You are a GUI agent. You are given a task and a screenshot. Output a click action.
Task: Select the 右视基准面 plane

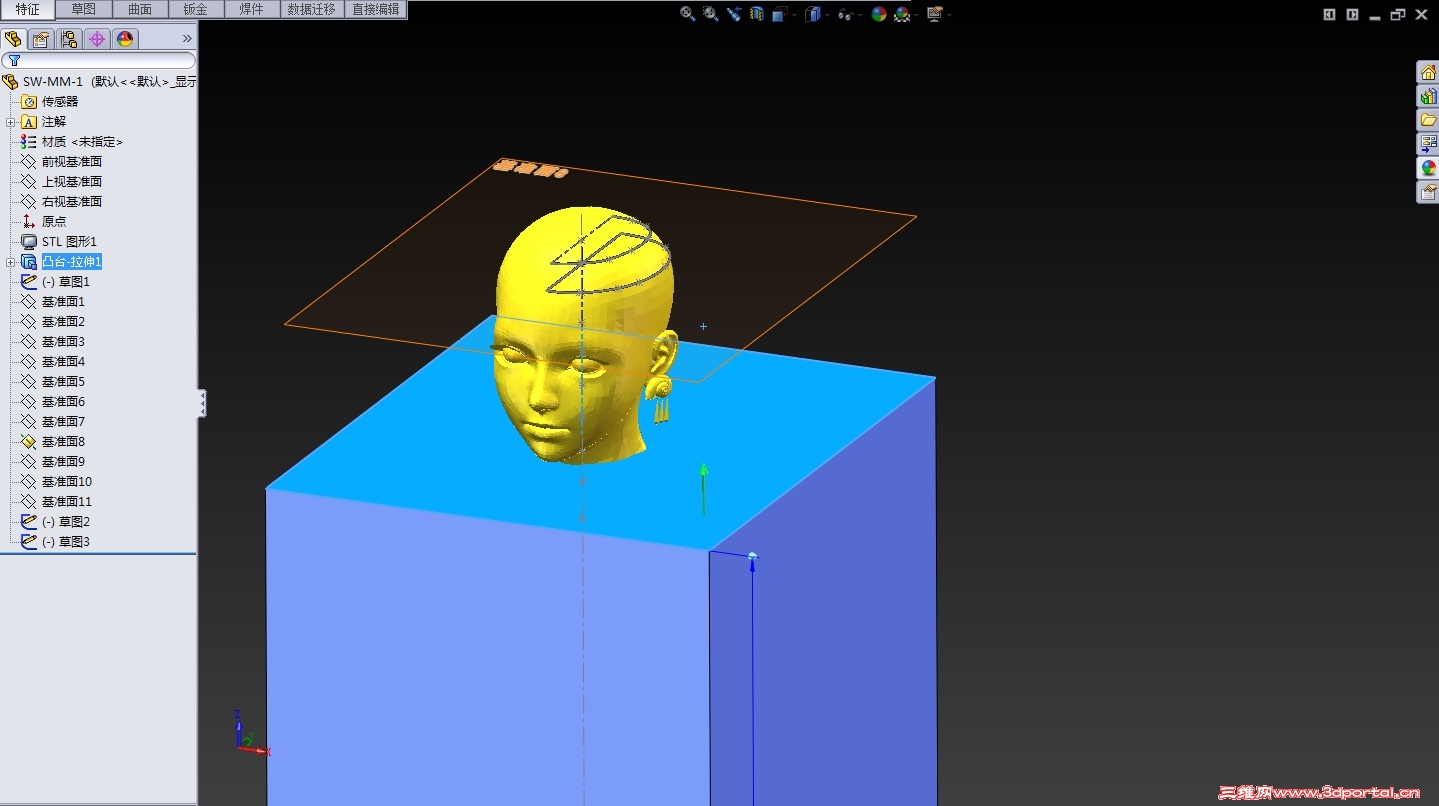point(61,202)
